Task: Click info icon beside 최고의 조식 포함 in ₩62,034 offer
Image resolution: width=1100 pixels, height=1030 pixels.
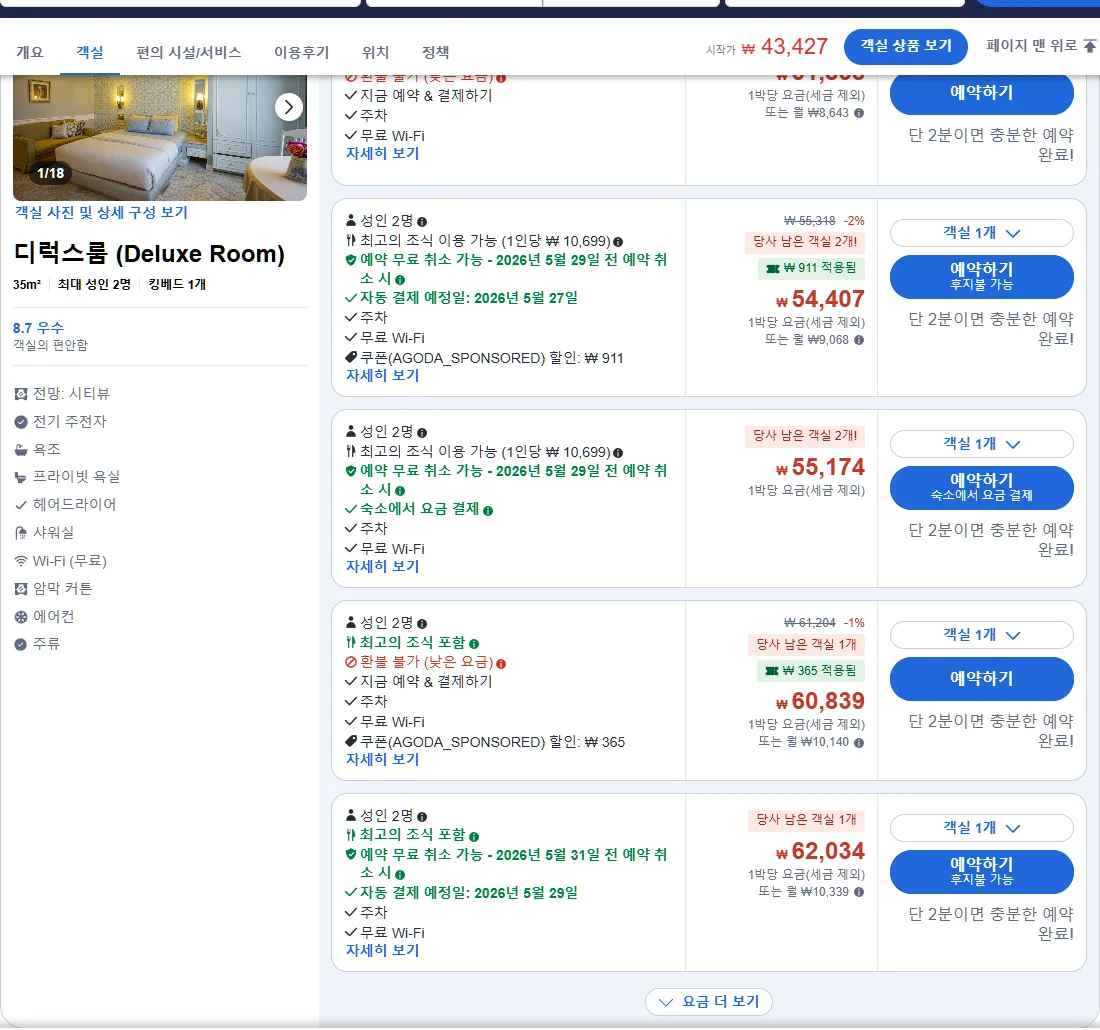Action: pyautogui.click(x=474, y=836)
